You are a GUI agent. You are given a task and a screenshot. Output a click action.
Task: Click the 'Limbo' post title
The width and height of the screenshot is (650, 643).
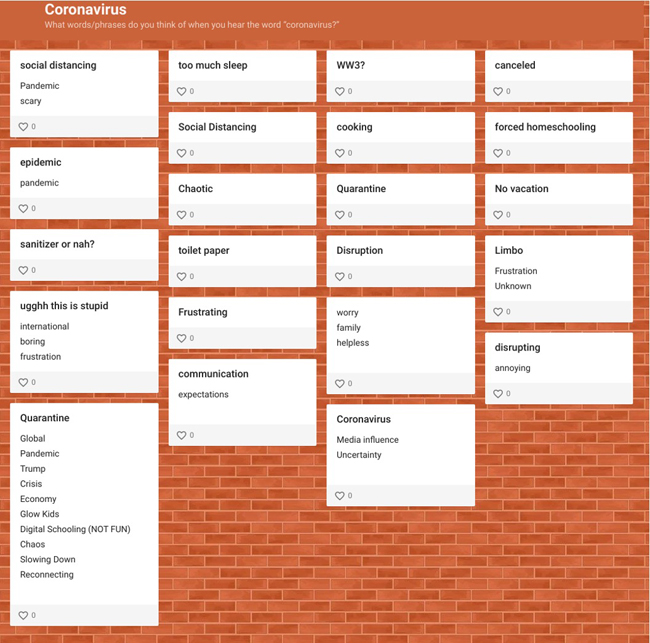[509, 250]
